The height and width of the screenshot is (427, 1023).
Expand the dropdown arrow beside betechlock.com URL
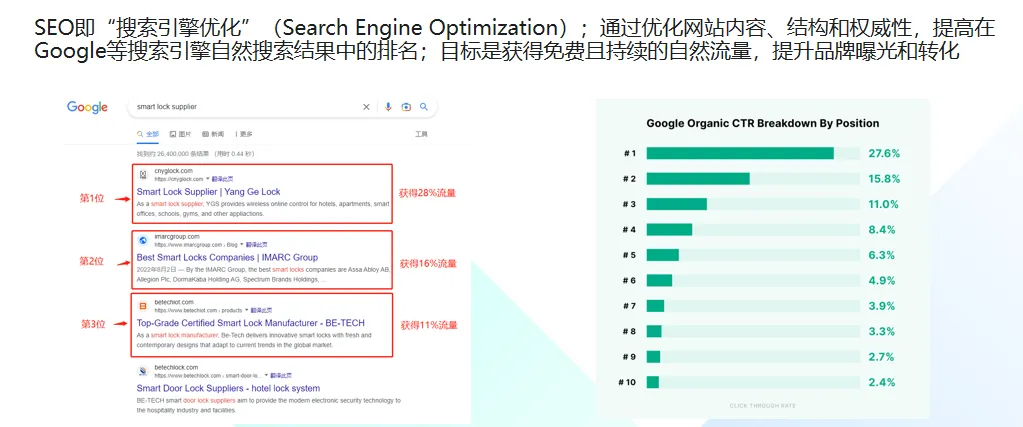click(x=266, y=376)
